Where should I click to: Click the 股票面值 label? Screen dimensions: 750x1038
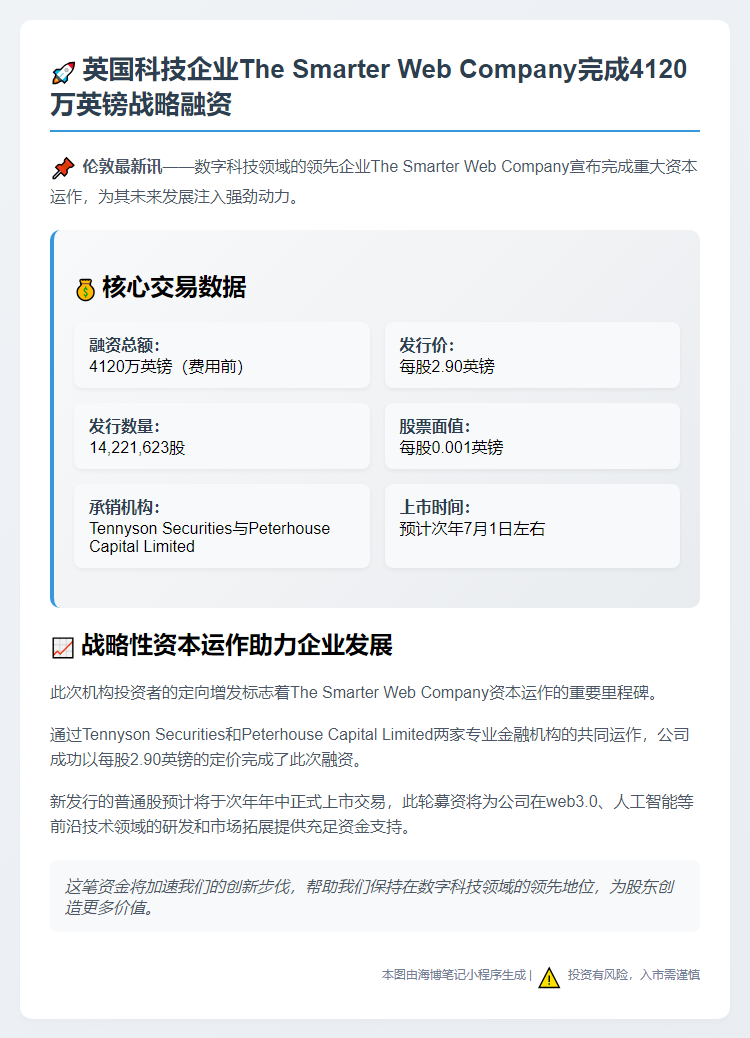pyautogui.click(x=434, y=426)
